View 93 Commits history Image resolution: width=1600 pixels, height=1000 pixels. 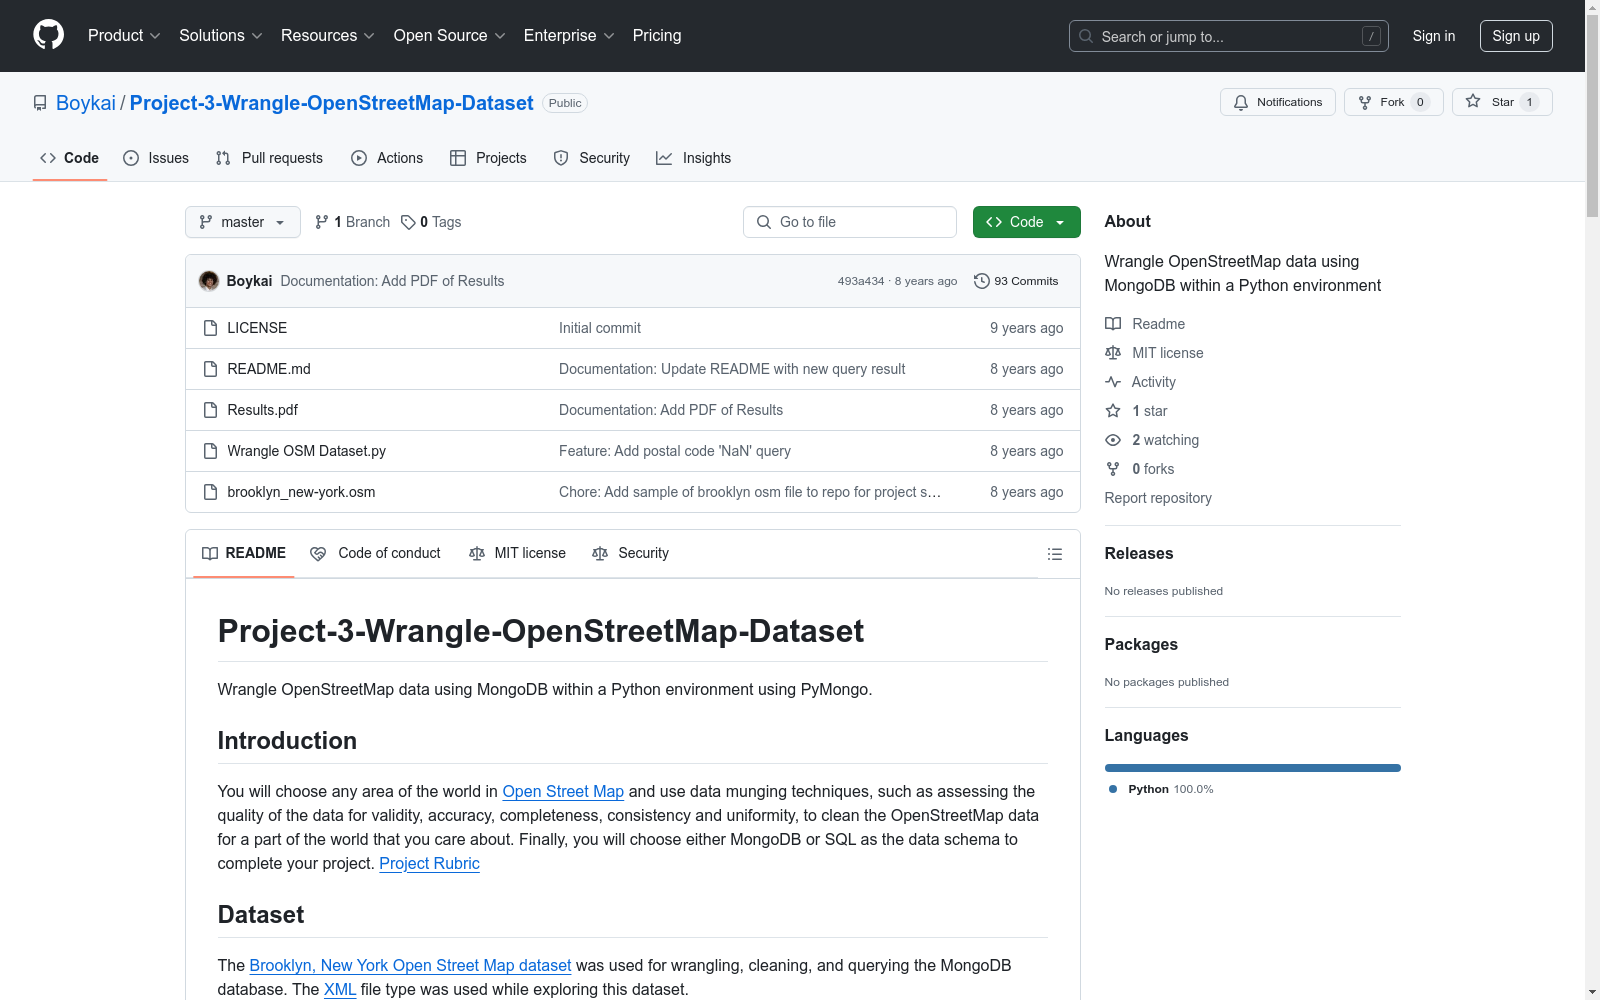[x=1016, y=281]
